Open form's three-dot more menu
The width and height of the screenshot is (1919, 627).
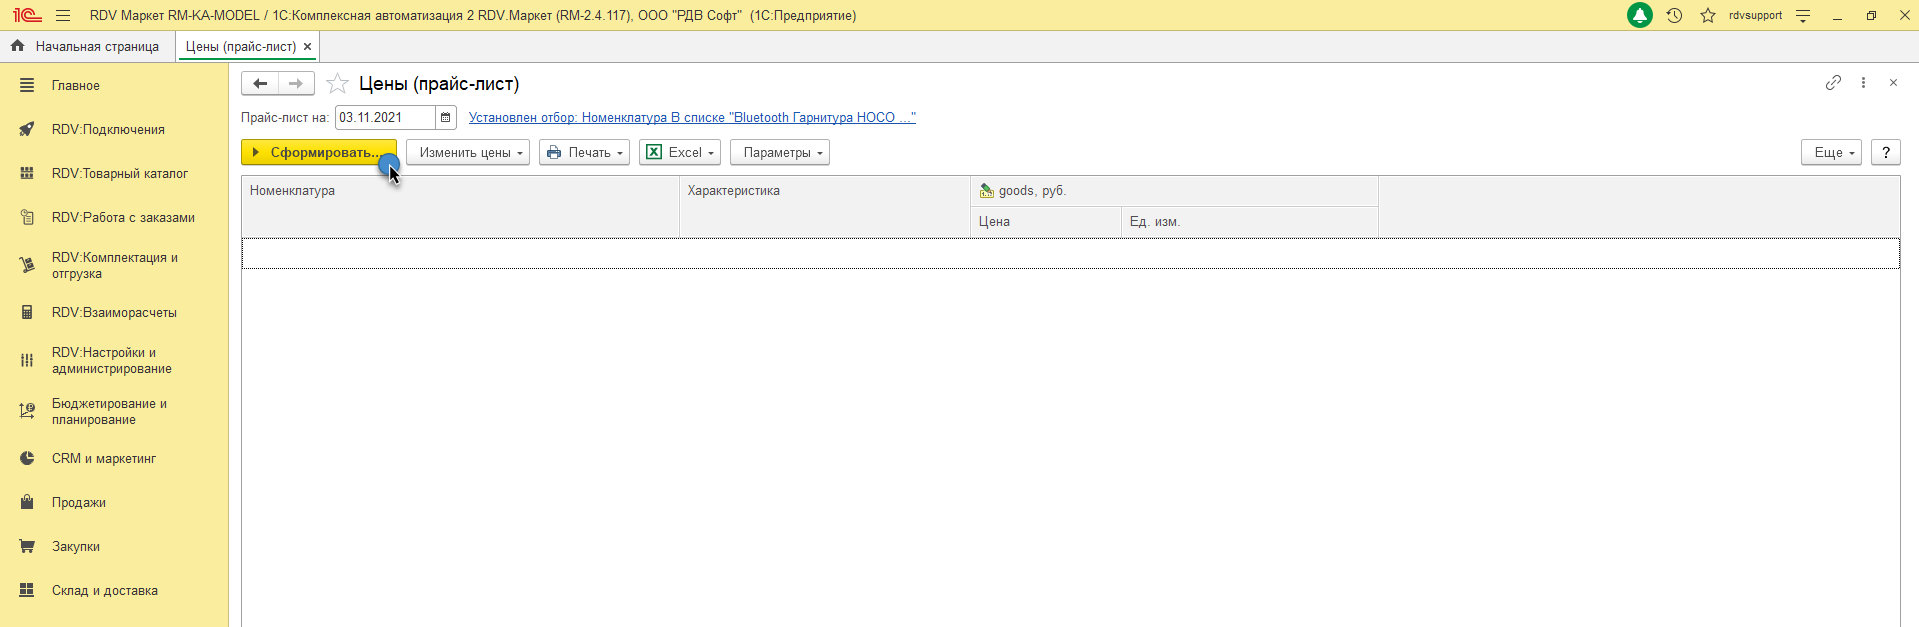(1863, 83)
